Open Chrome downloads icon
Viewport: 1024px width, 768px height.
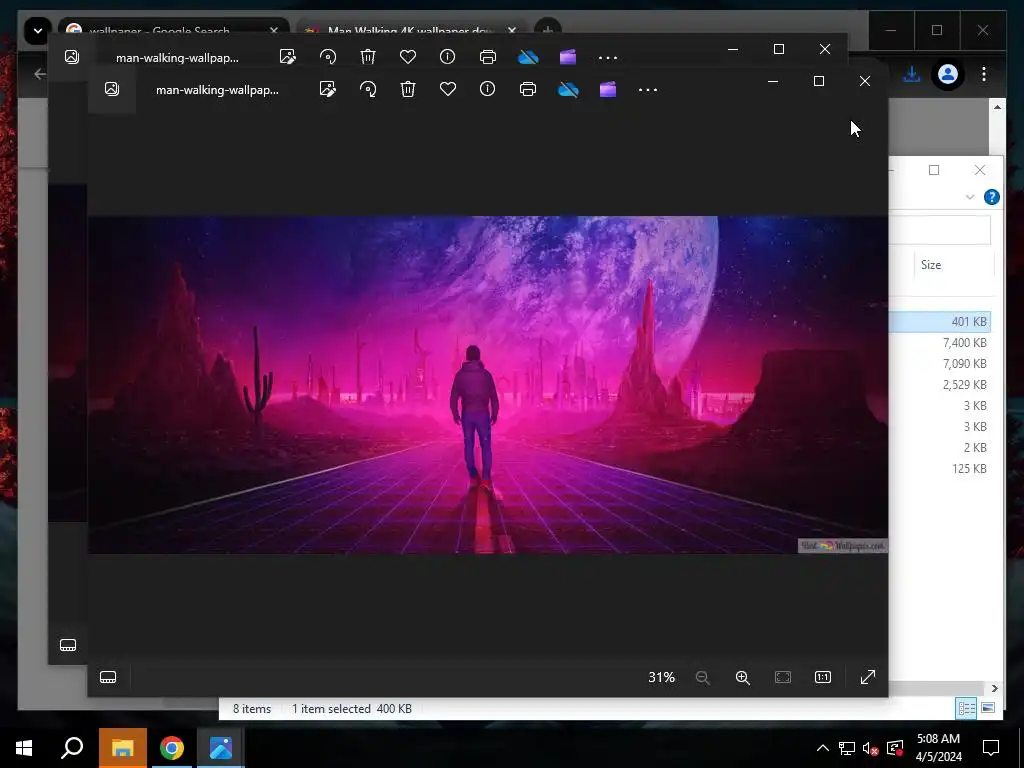912,74
